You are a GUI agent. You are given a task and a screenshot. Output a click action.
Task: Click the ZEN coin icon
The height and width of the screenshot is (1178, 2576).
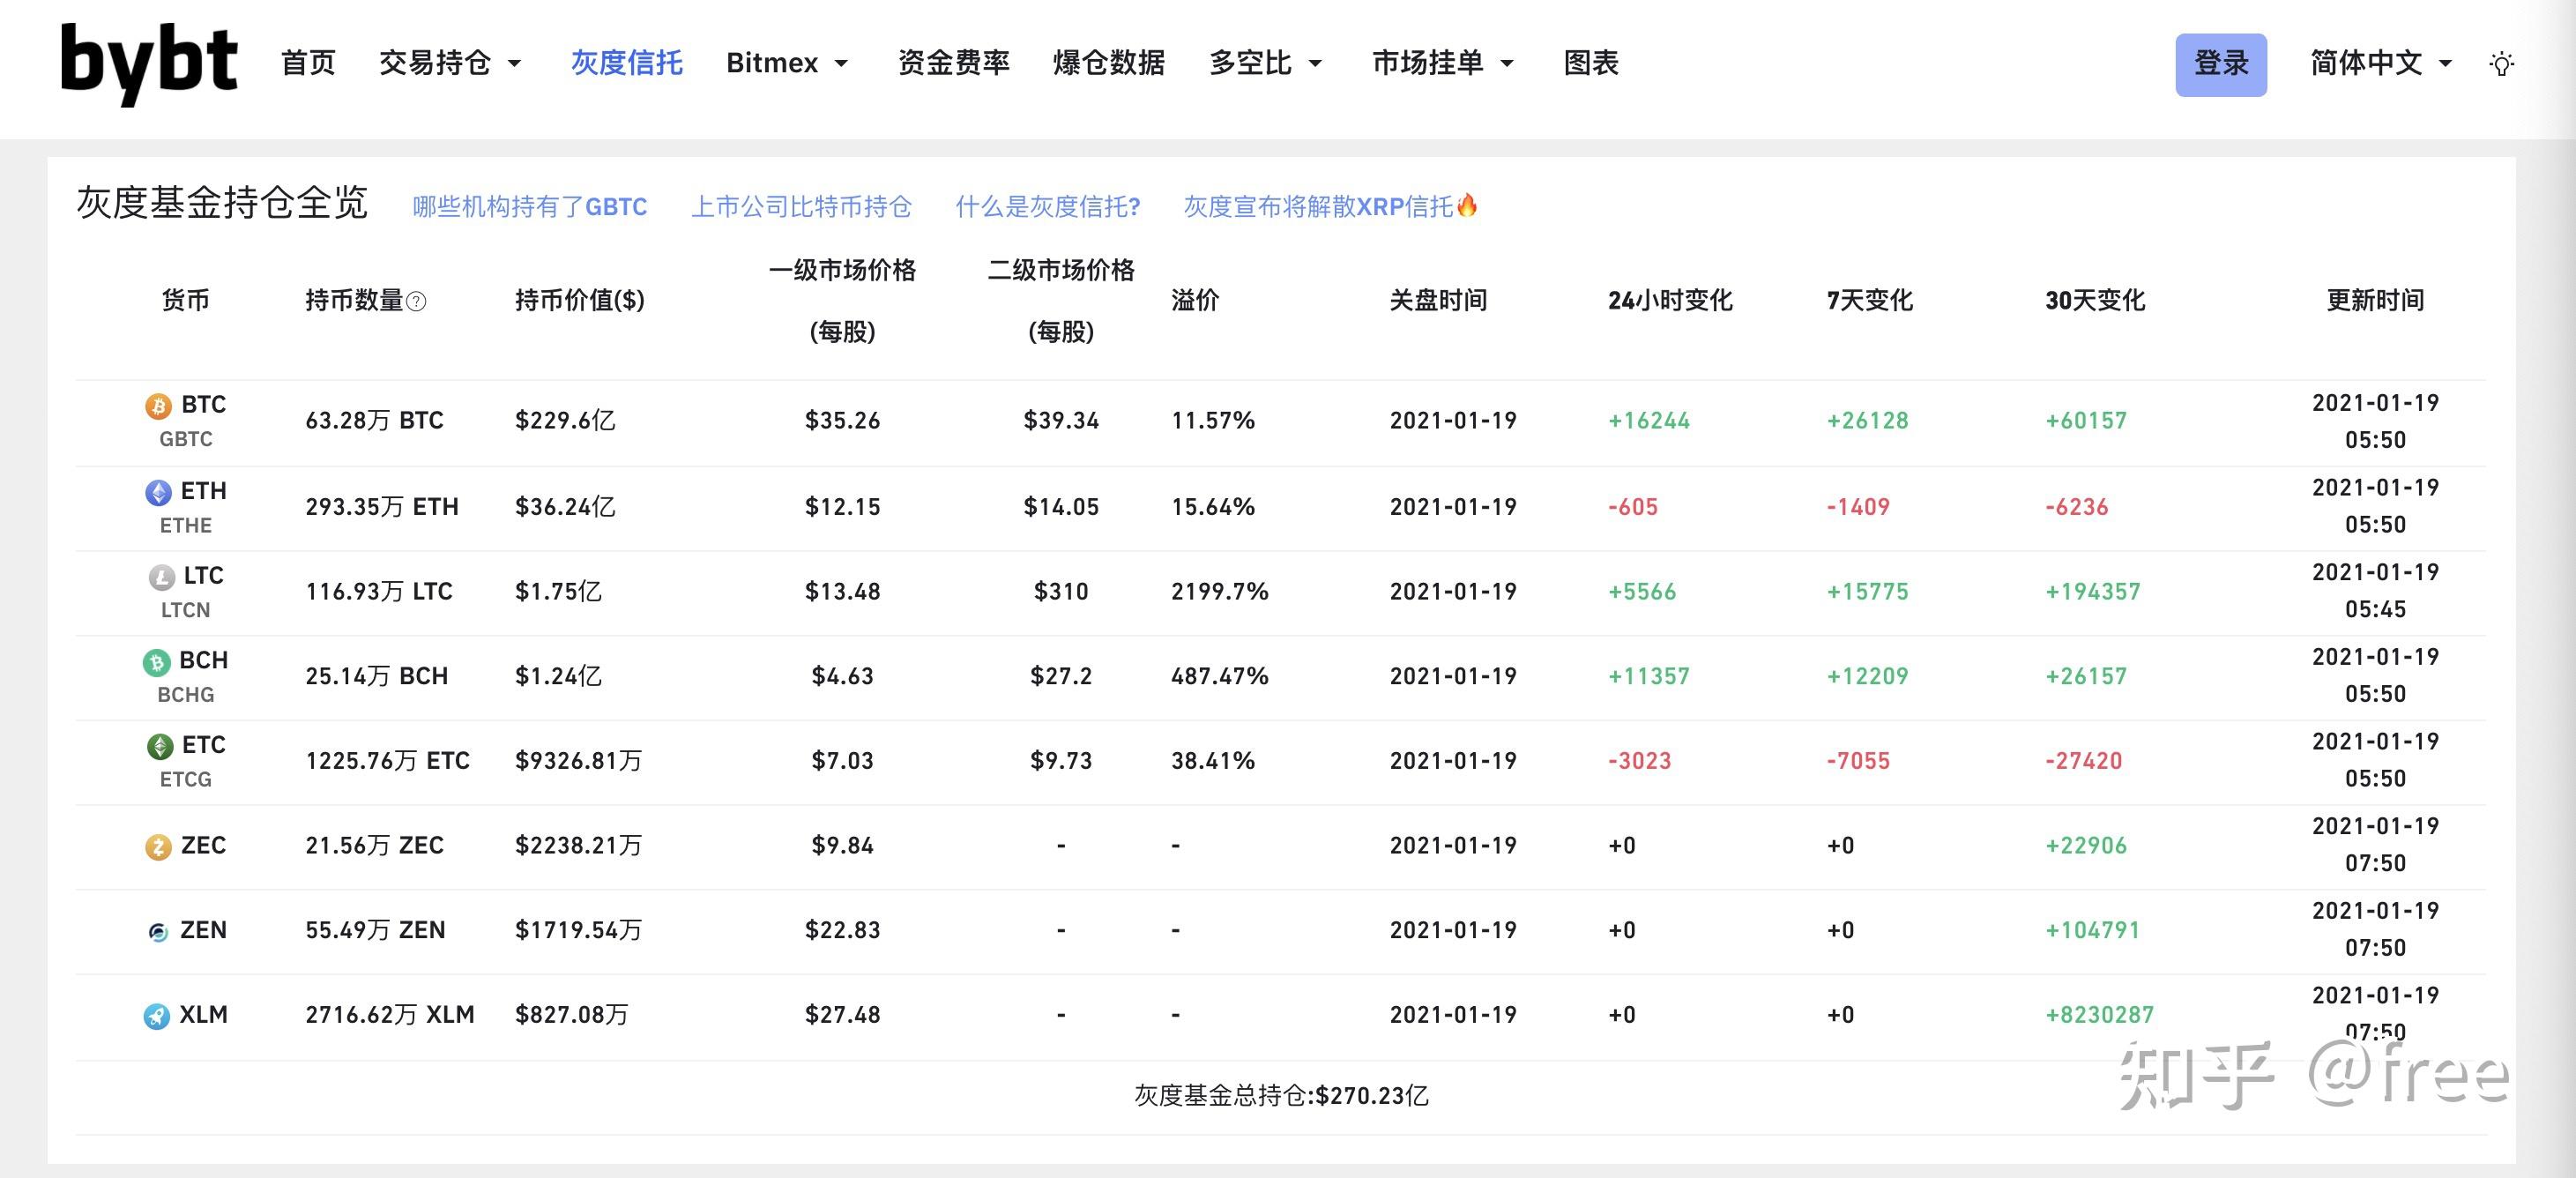158,932
